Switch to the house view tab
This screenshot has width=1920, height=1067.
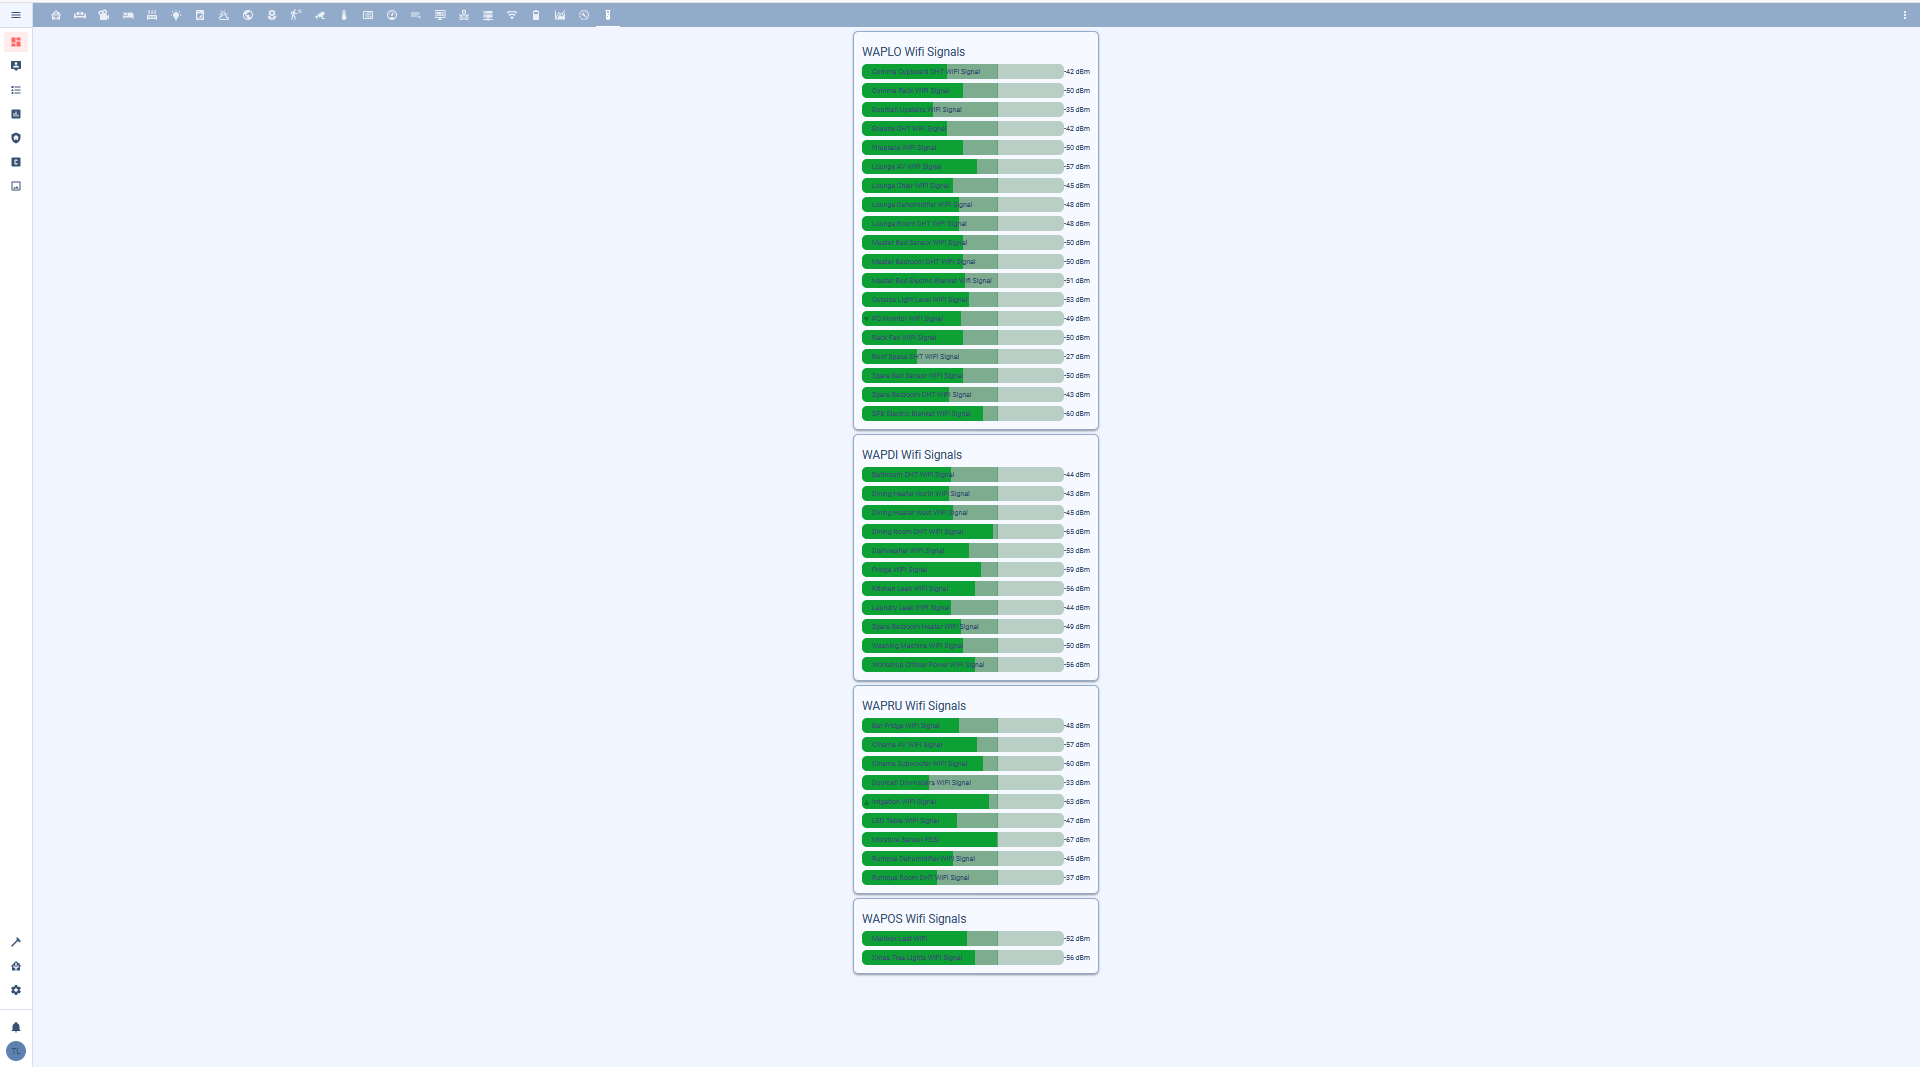(56, 15)
